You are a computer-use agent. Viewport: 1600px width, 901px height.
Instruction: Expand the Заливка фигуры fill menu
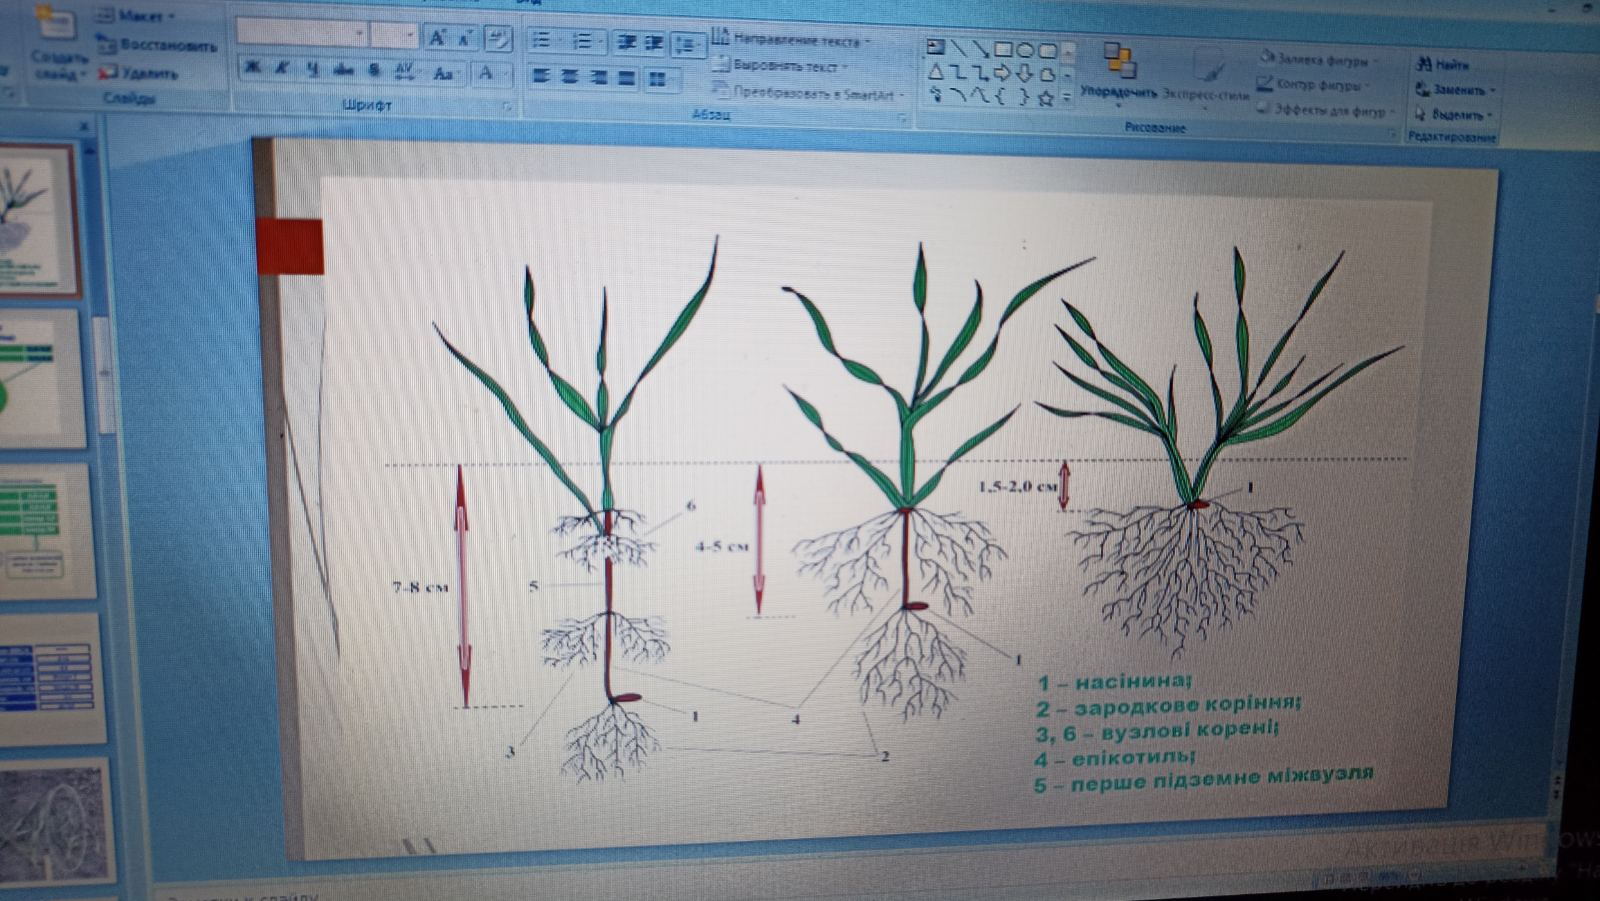1322,59
